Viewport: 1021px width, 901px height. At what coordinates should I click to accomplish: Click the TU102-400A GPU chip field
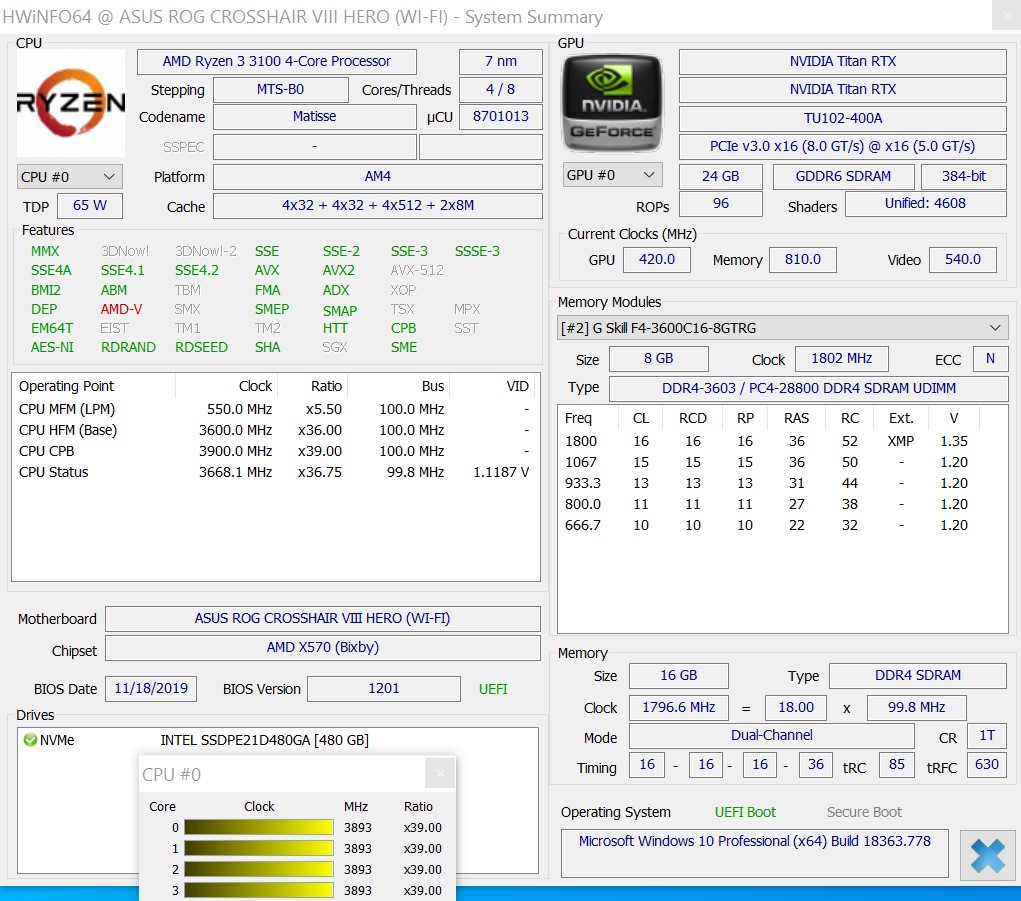click(843, 118)
